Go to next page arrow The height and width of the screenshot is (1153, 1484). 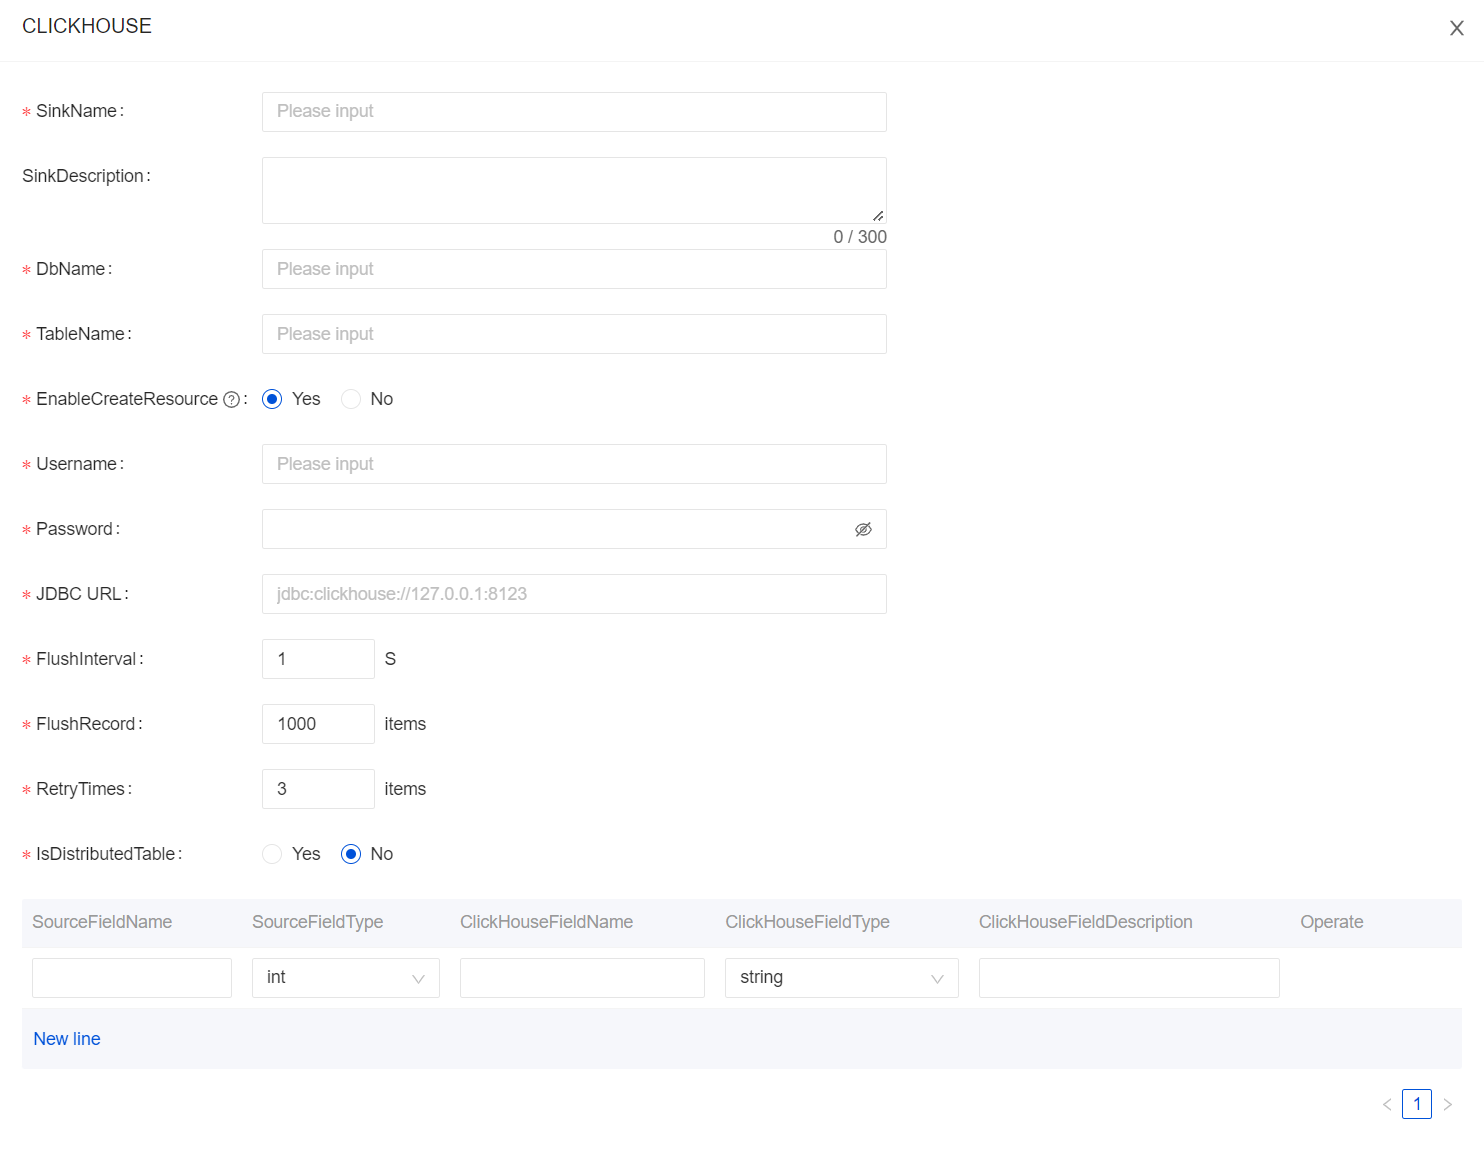point(1447,1104)
